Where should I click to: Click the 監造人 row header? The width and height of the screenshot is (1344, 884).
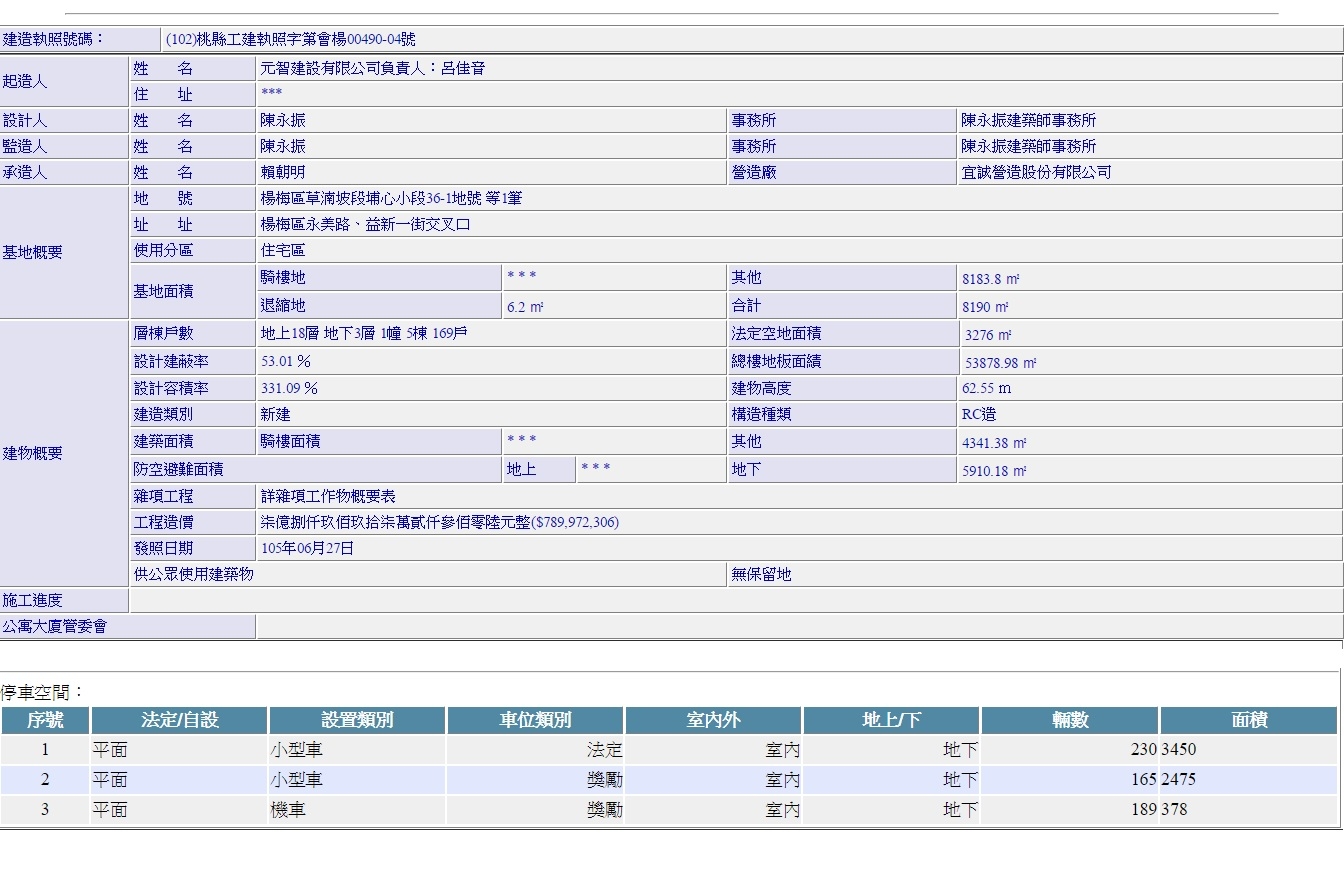tap(65, 146)
